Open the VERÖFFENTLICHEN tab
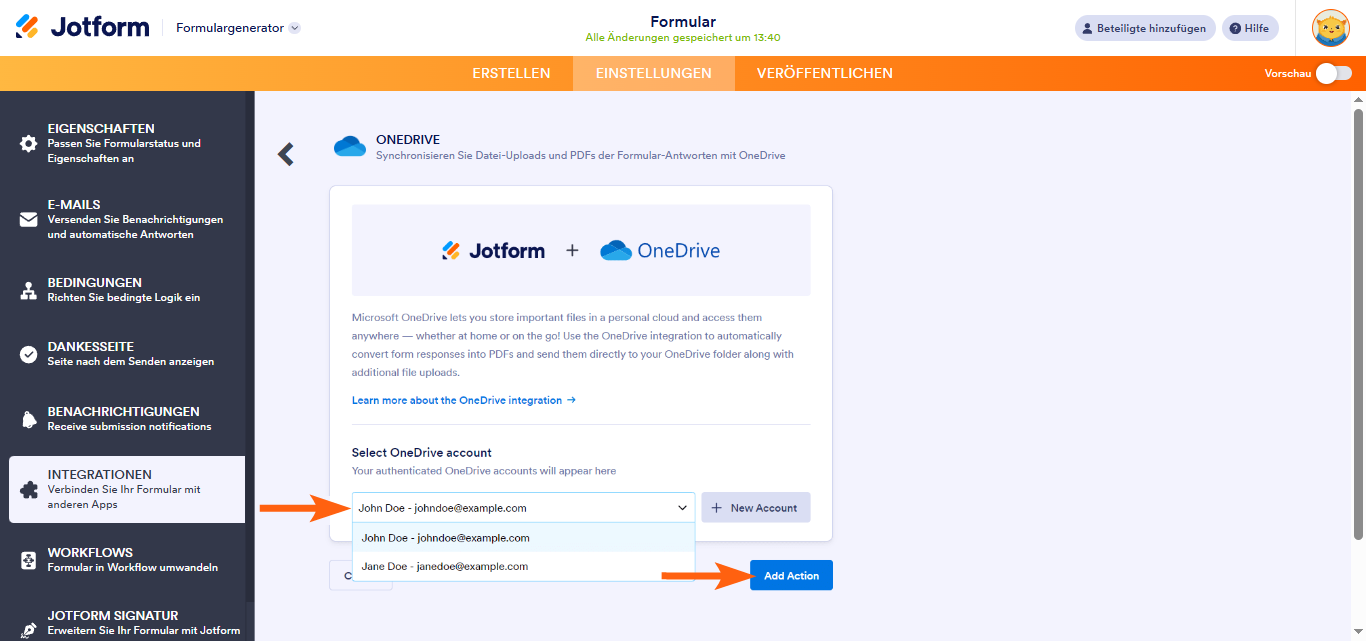This screenshot has height=641, width=1366. click(822, 72)
